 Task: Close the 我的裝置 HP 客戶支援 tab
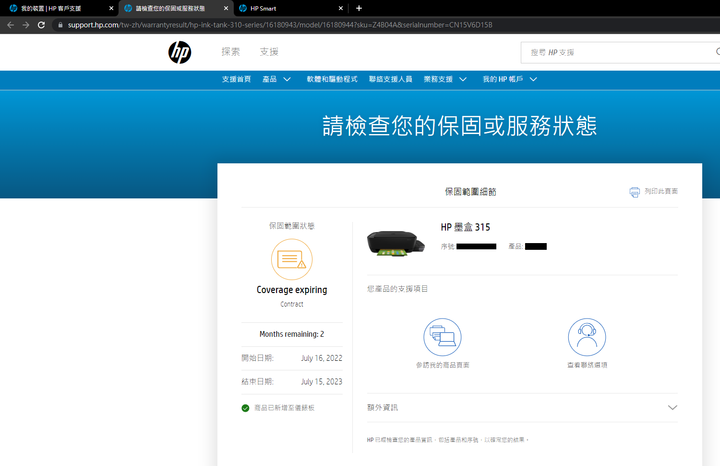coord(111,8)
